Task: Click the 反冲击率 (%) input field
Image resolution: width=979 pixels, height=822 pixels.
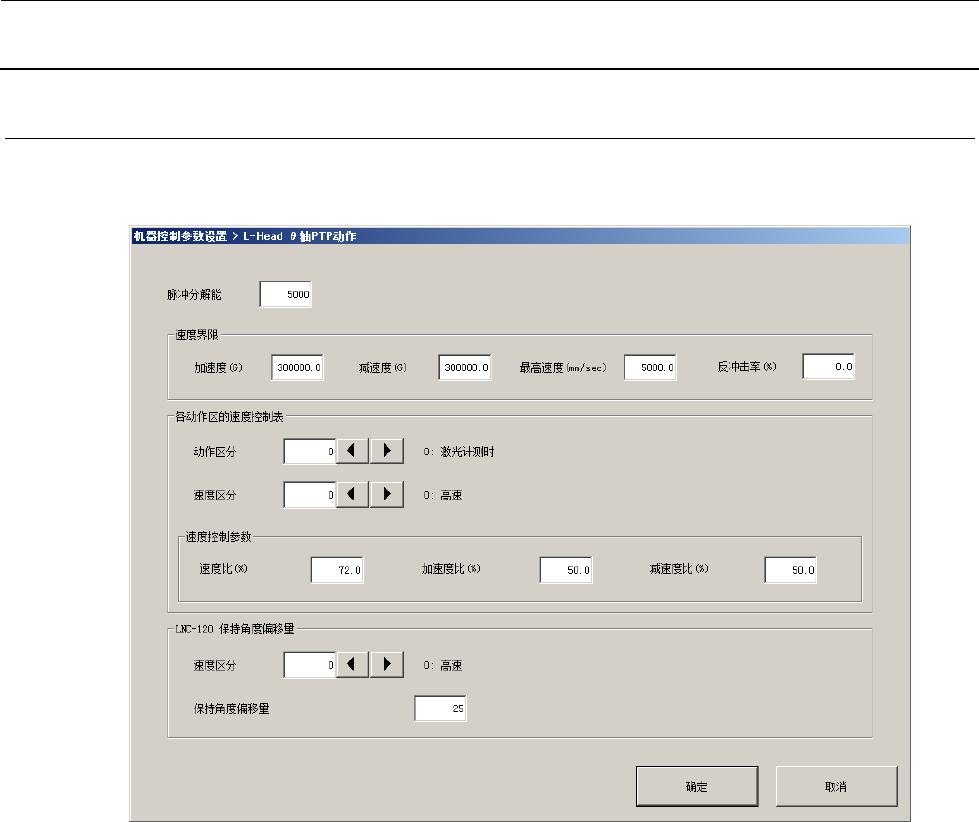Action: (x=829, y=366)
